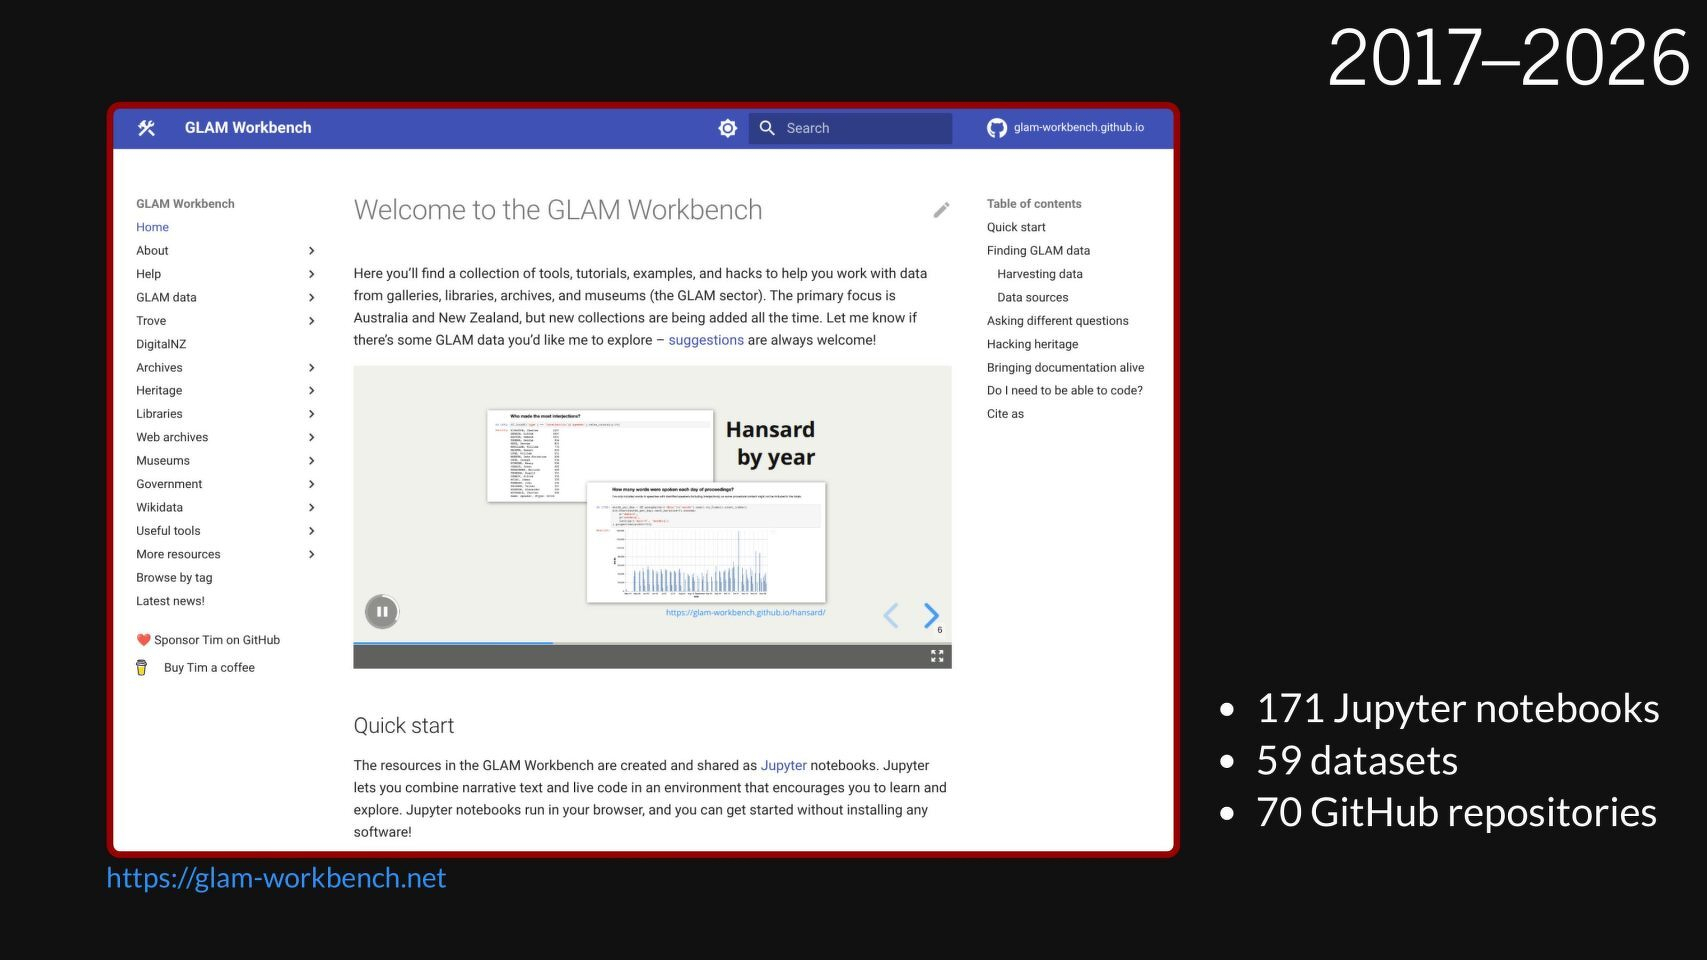
Task: Jump to Asking different questions in contents
Action: (x=1057, y=321)
